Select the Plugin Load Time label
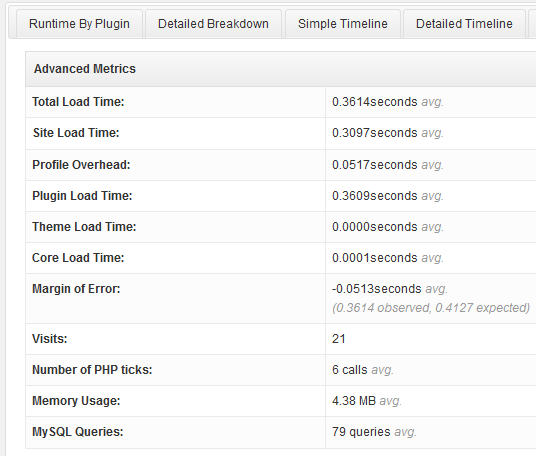 click(x=82, y=196)
